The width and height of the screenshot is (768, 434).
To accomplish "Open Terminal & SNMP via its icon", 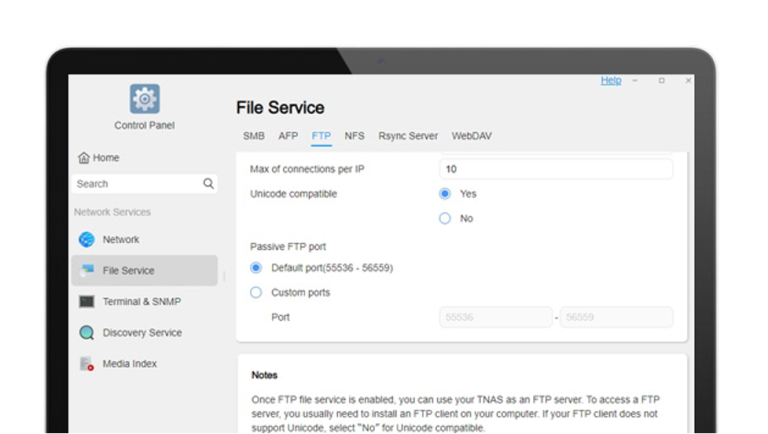I will [x=87, y=302].
